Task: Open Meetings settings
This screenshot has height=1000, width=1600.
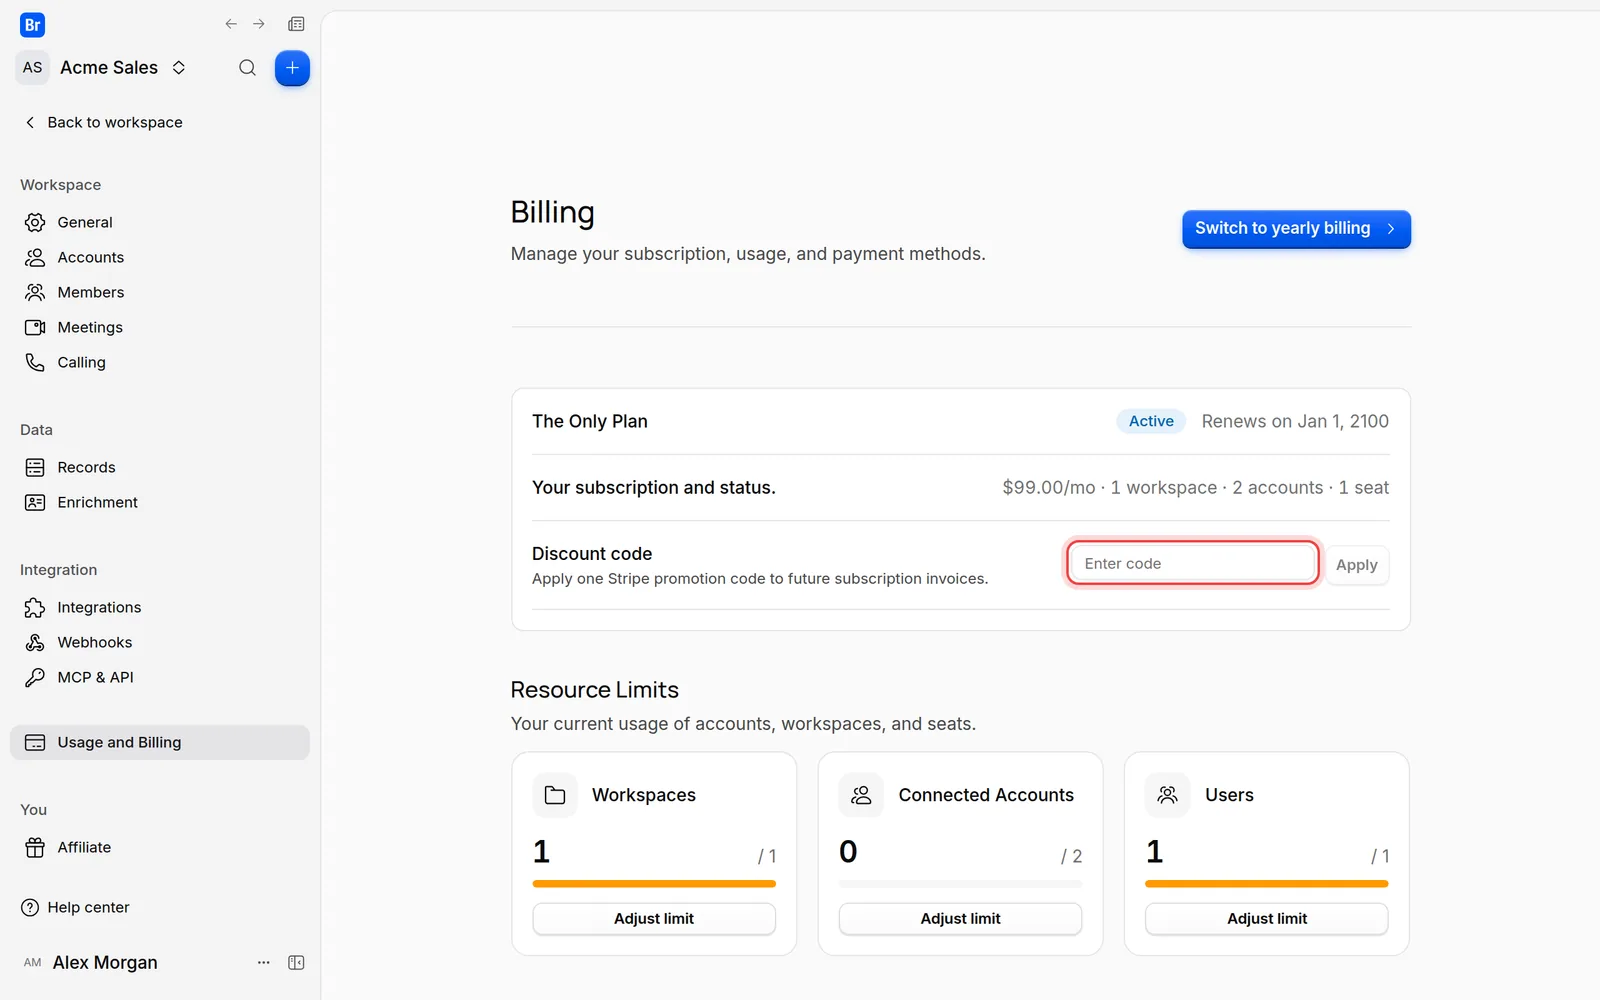Action: pyautogui.click(x=160, y=327)
